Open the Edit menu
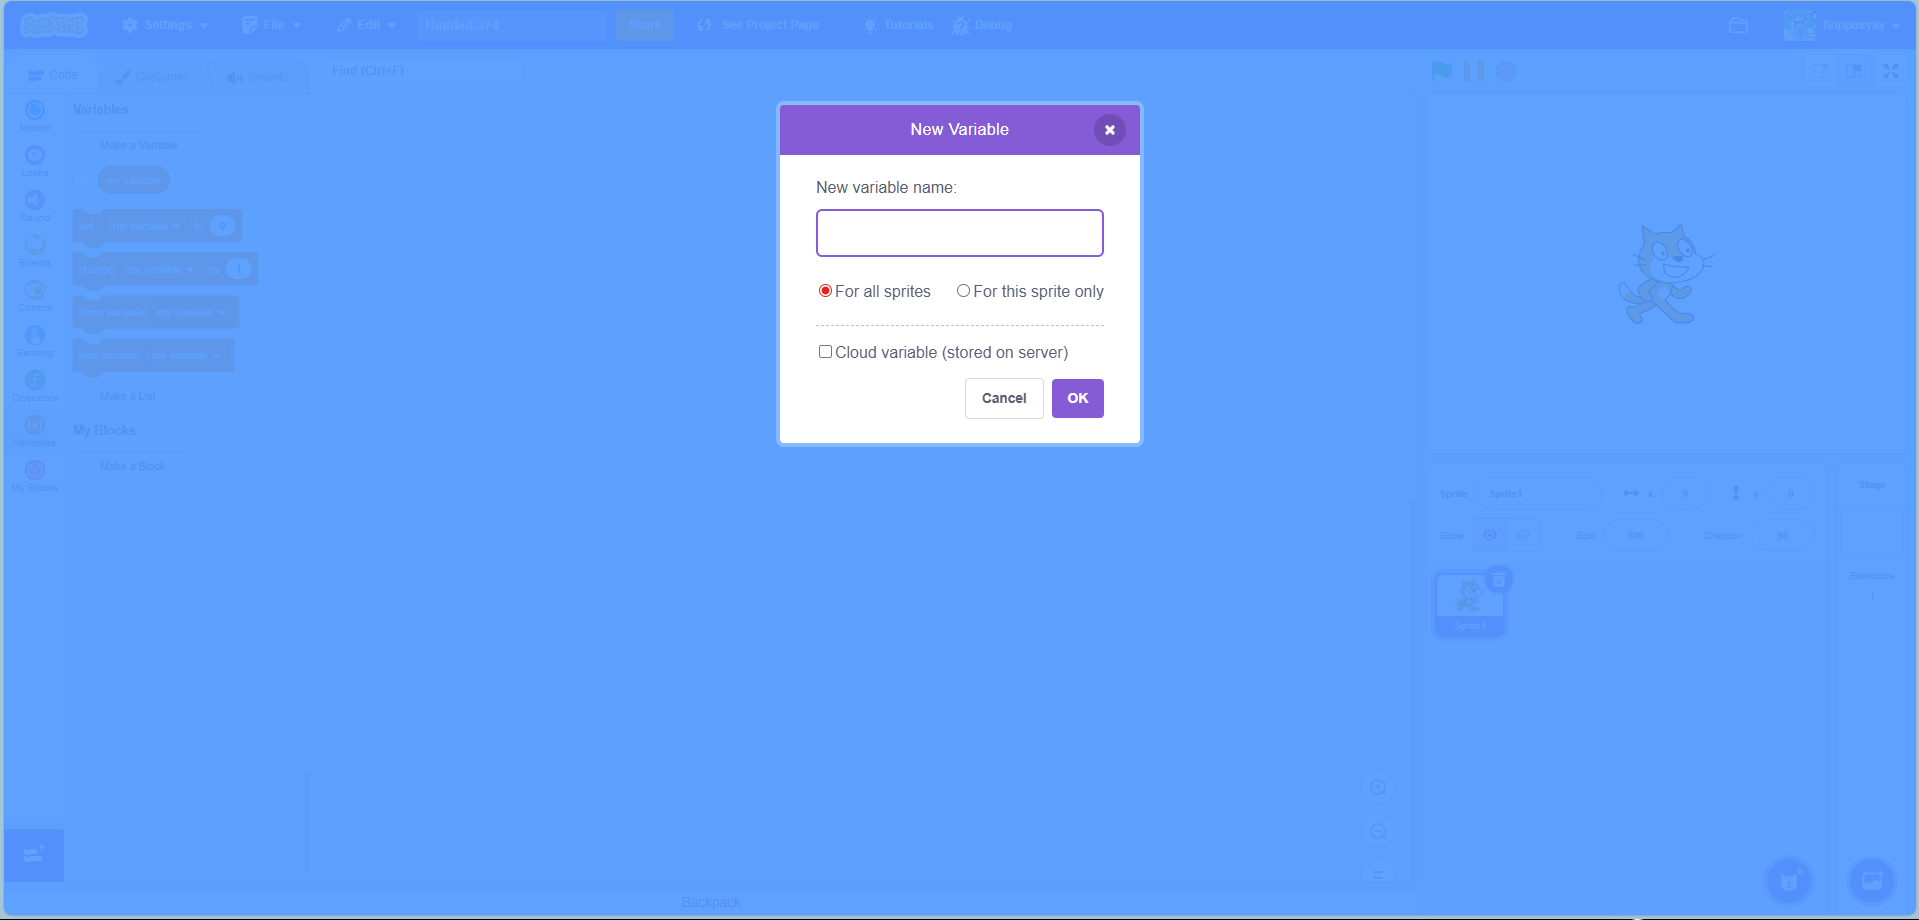 (x=366, y=25)
